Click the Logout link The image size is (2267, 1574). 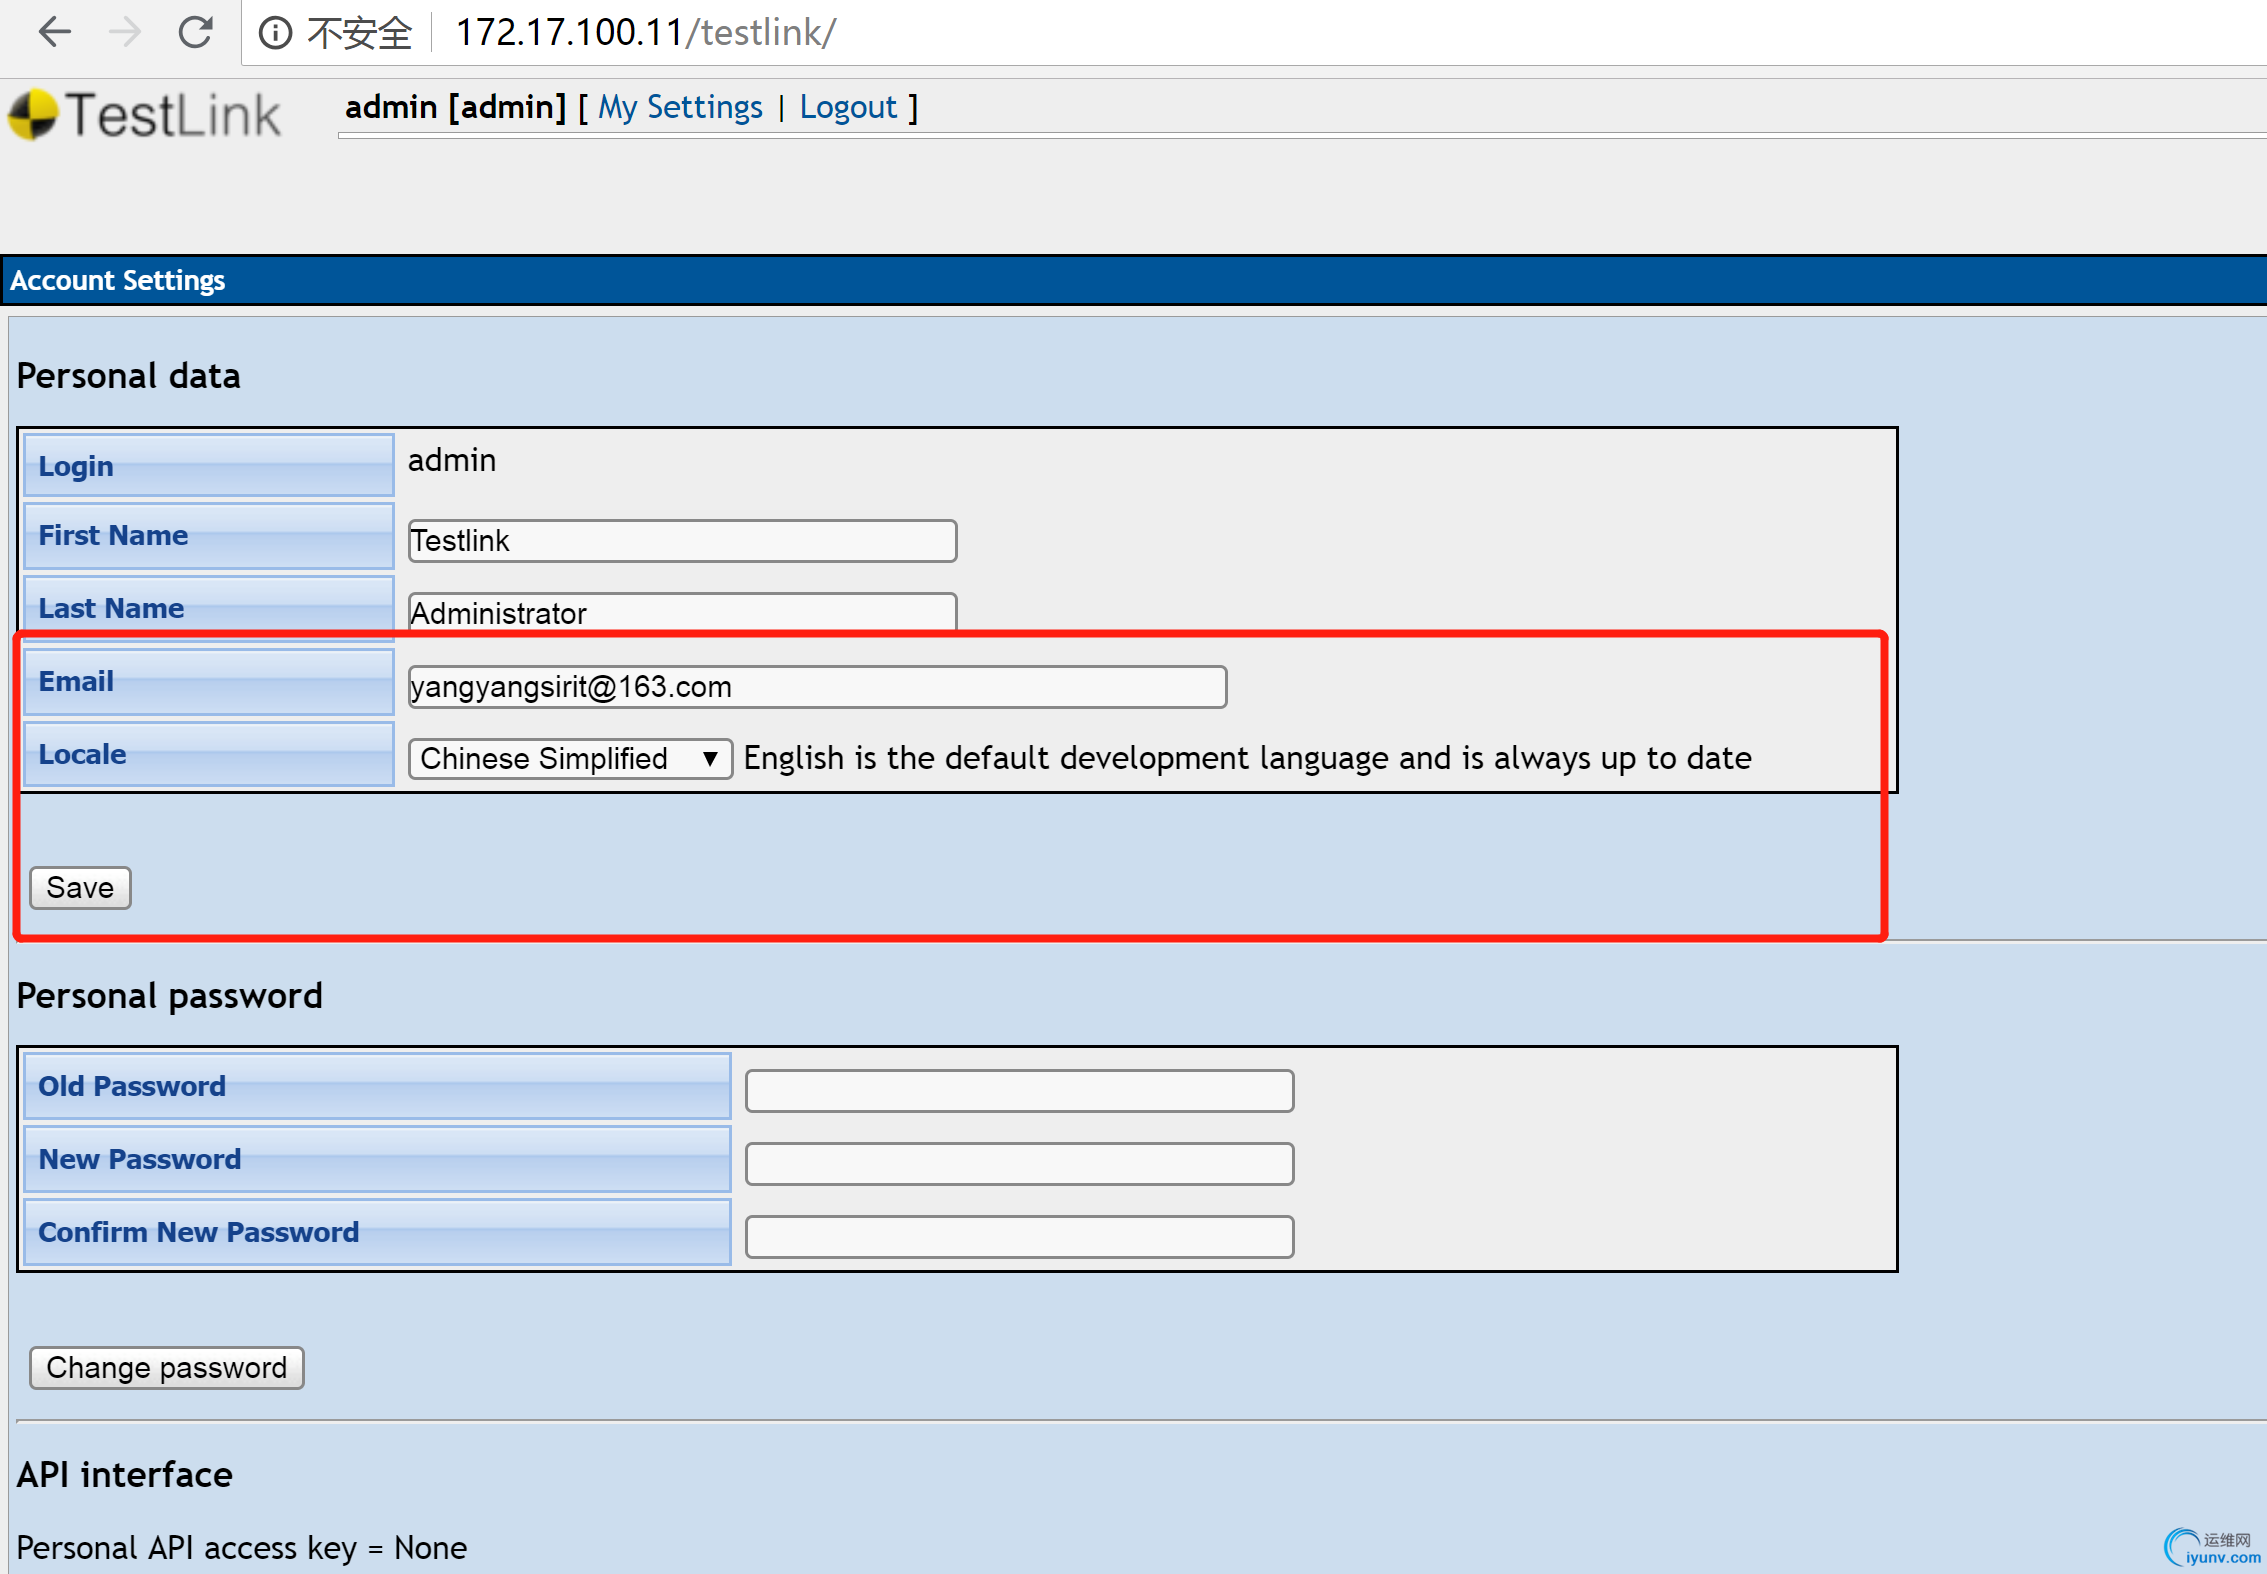(848, 107)
